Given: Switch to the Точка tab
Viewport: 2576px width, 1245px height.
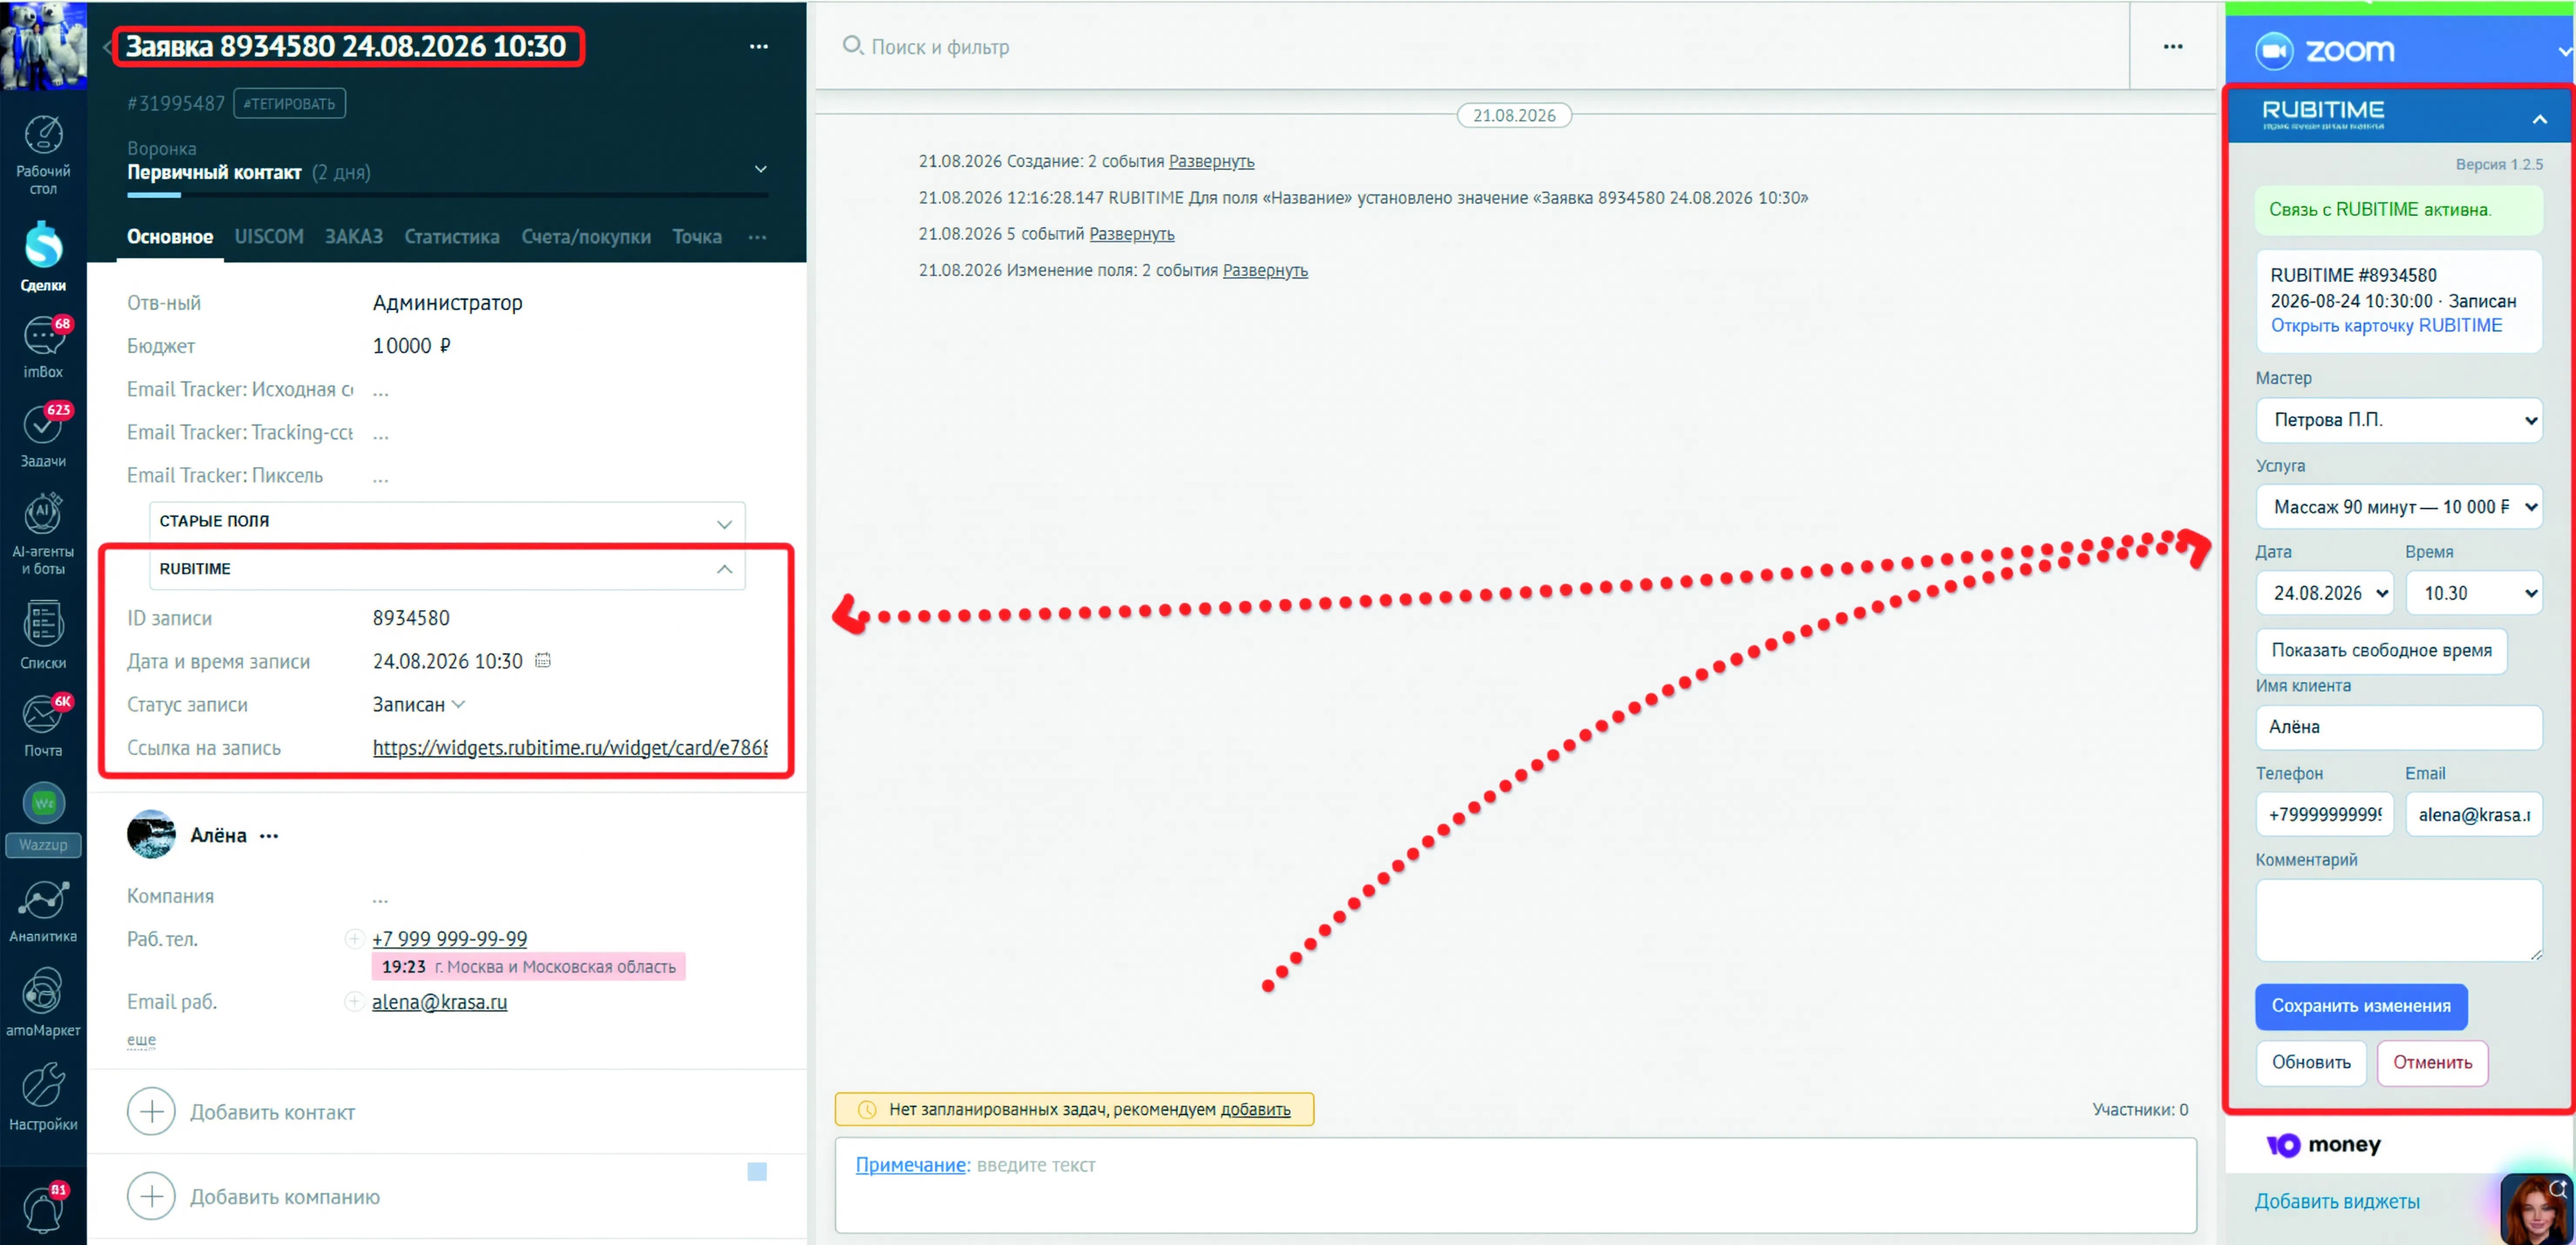Looking at the screenshot, I should point(697,237).
